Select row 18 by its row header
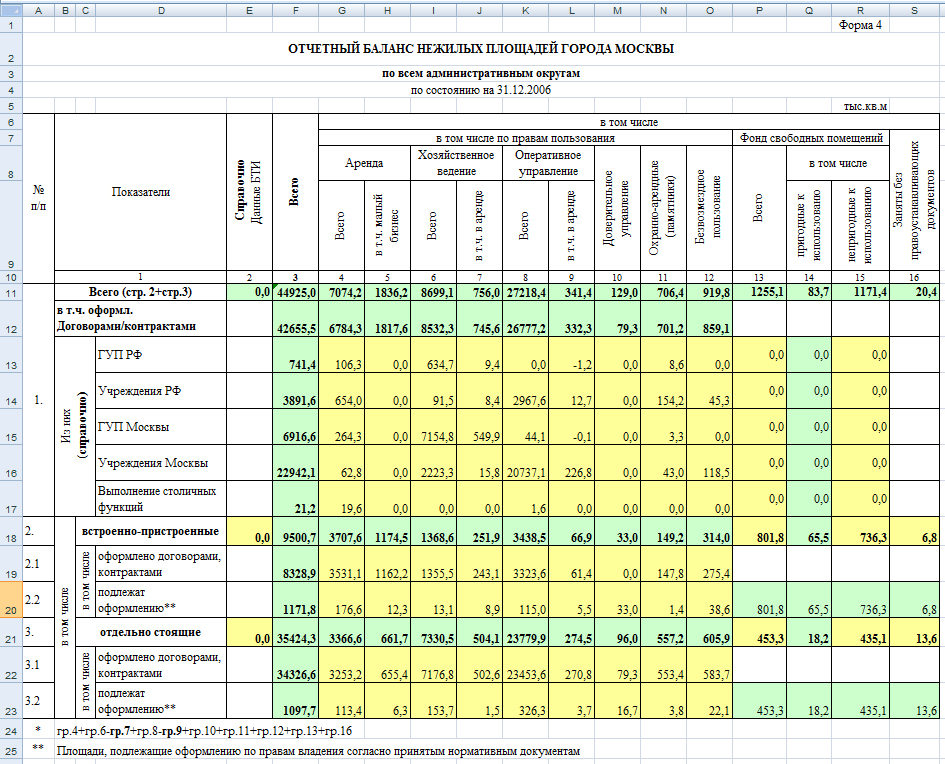The height and width of the screenshot is (764, 945). 11,531
